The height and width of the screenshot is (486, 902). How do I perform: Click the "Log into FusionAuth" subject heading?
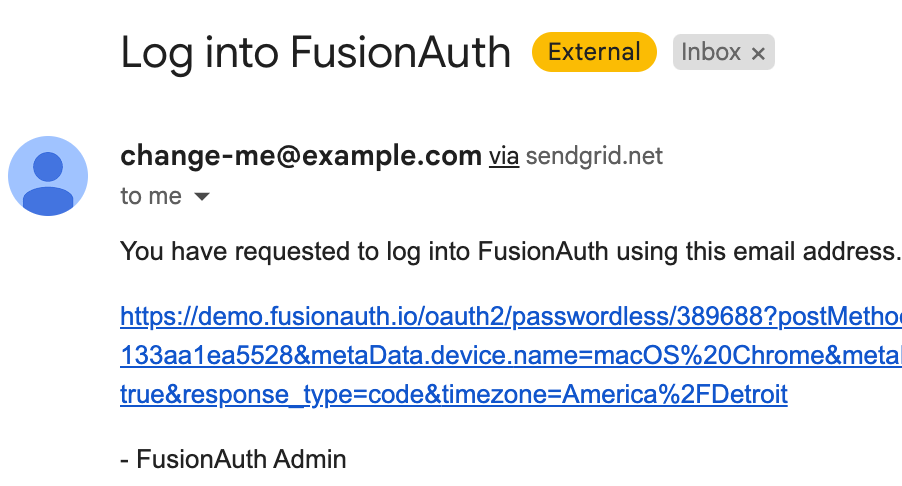316,53
